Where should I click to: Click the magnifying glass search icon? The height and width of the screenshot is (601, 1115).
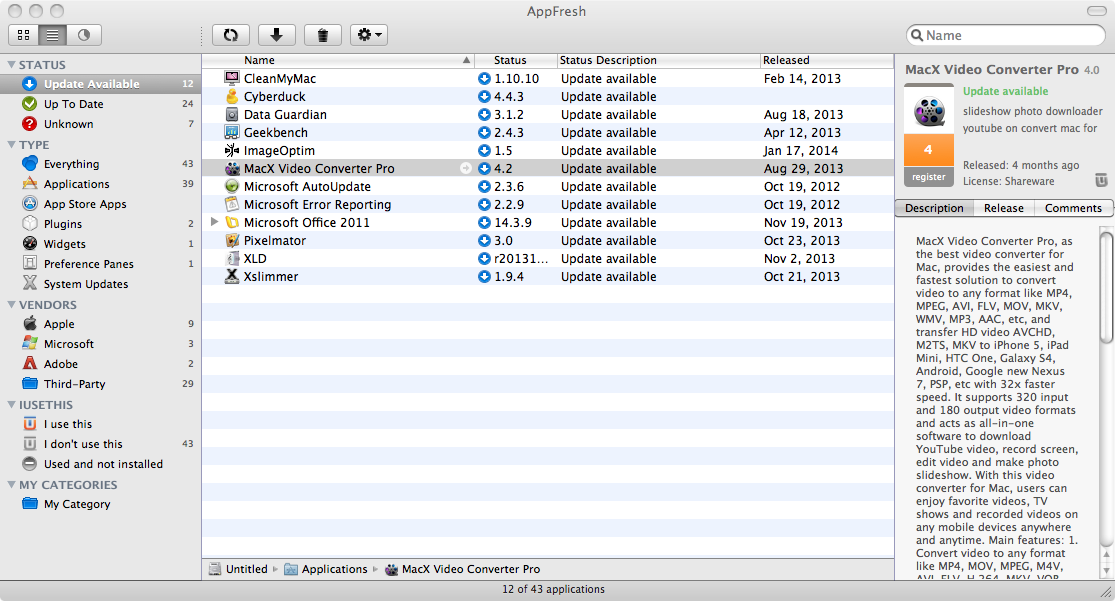916,35
